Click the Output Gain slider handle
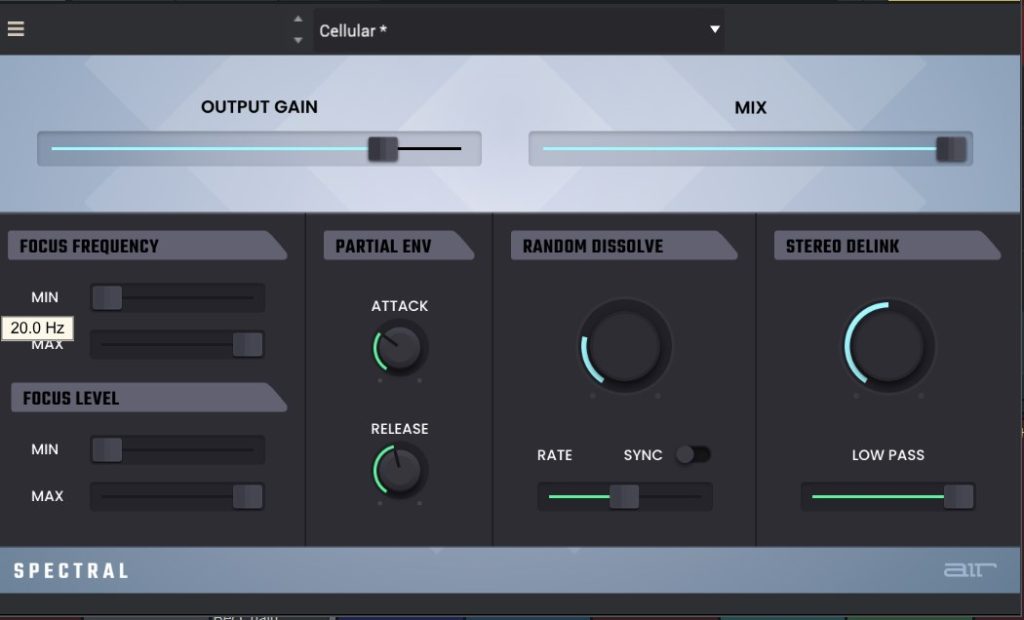 click(x=382, y=149)
